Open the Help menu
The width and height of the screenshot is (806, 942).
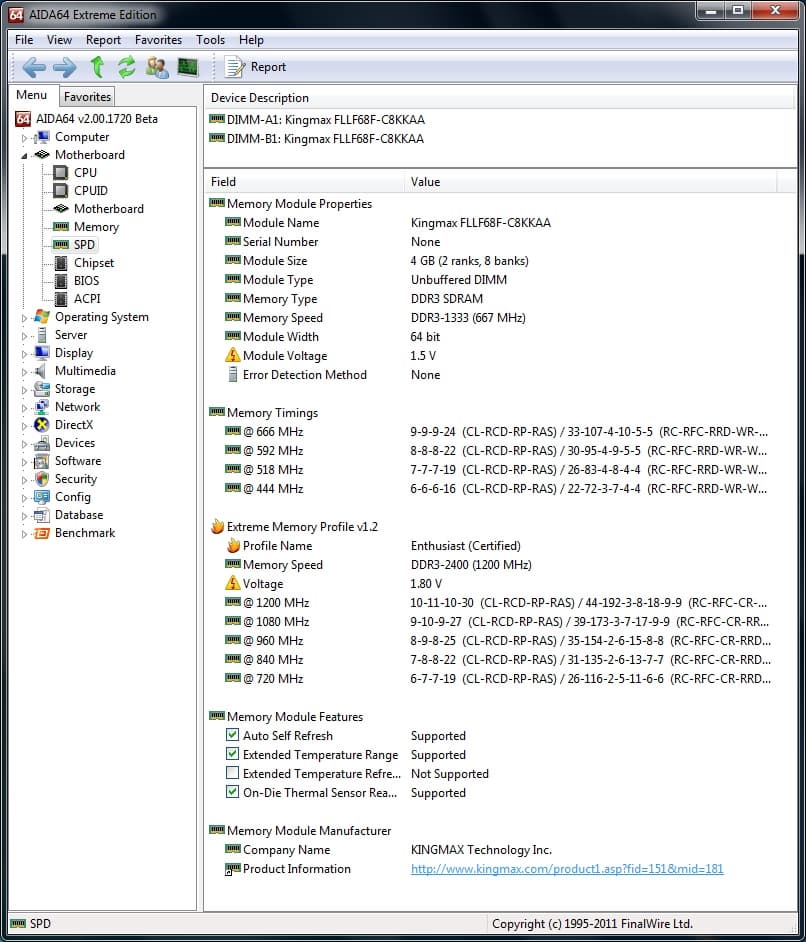tap(251, 40)
